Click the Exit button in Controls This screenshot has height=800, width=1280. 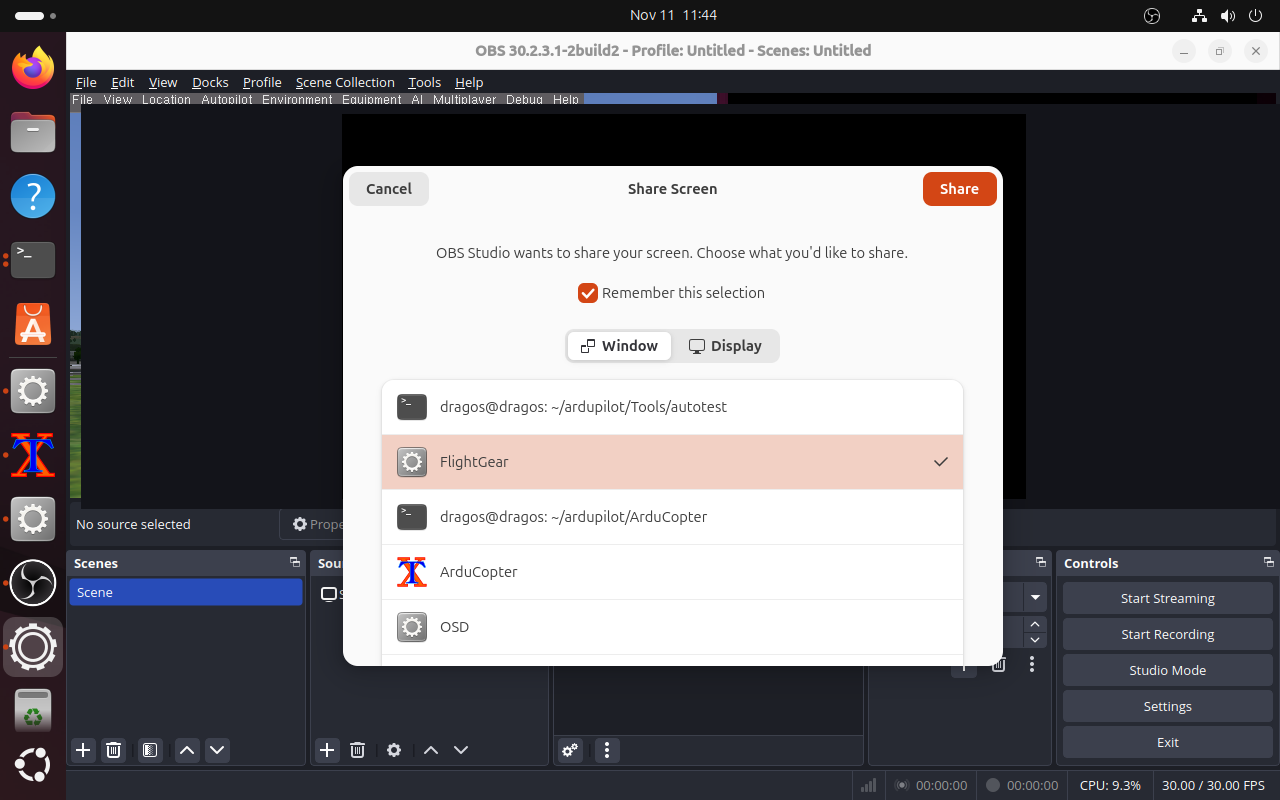pos(1167,742)
